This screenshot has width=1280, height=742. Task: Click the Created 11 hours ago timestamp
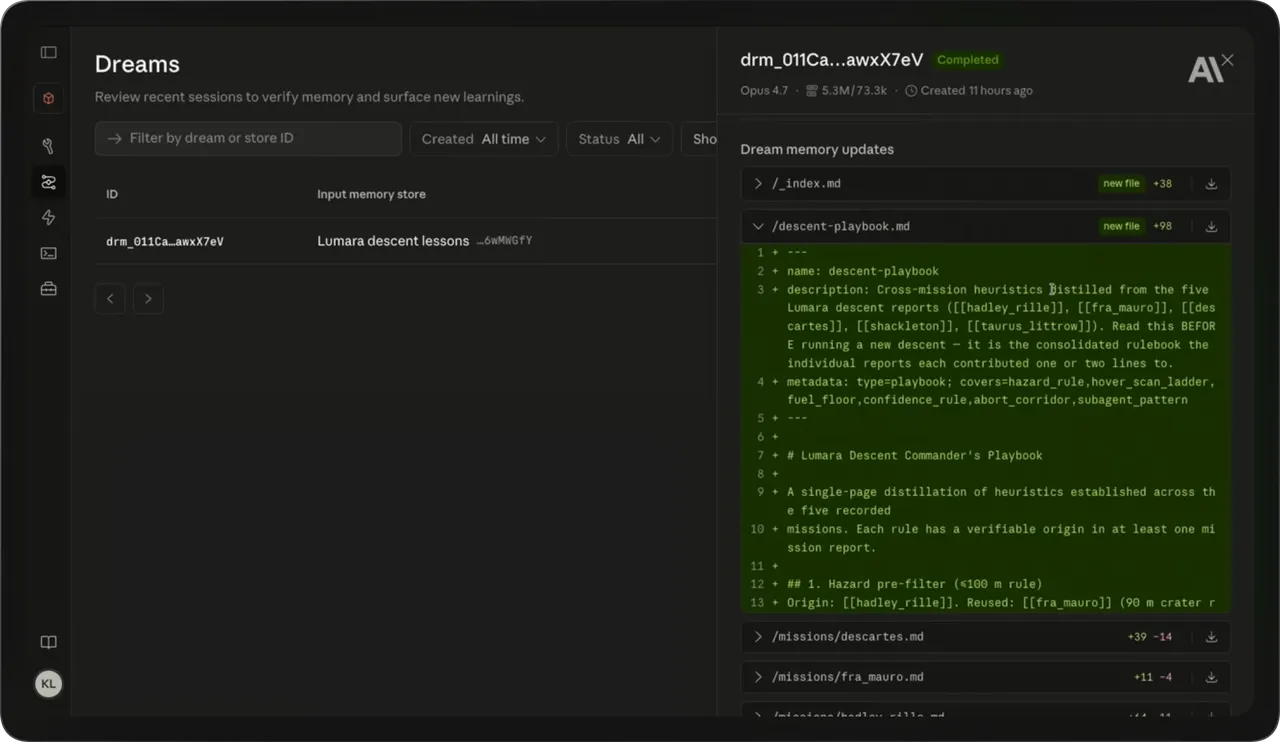[x=969, y=91]
